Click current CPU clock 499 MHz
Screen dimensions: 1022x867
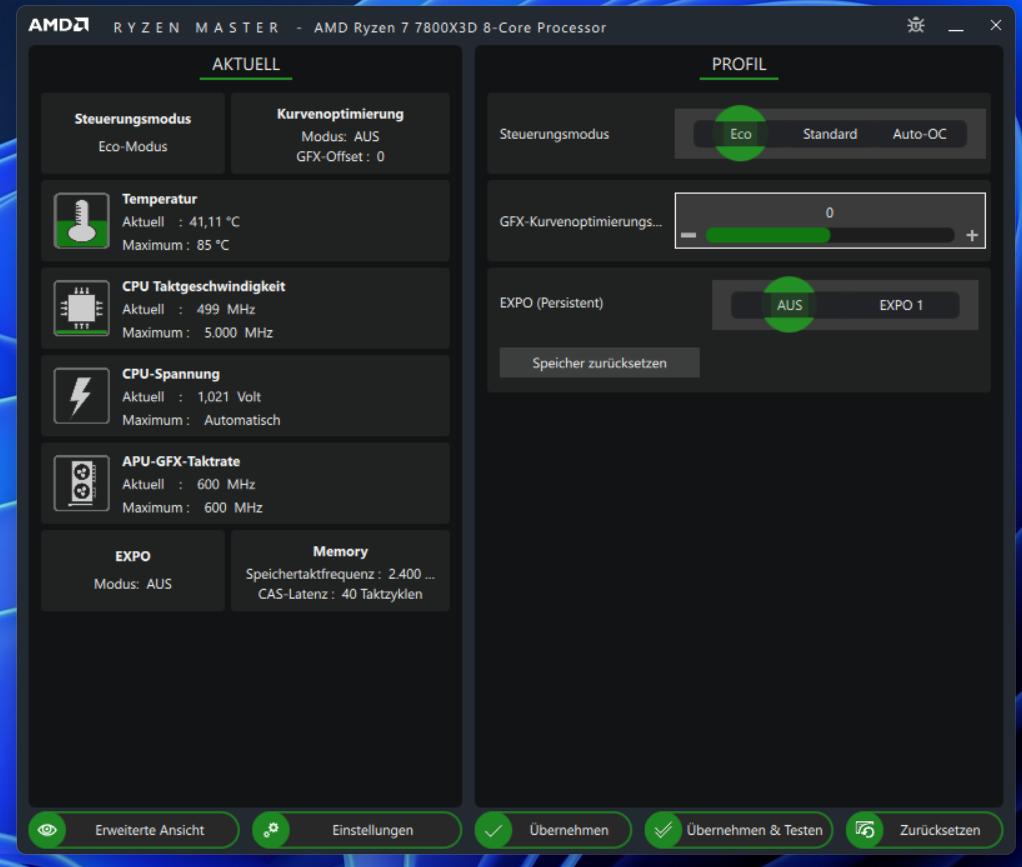[226, 309]
